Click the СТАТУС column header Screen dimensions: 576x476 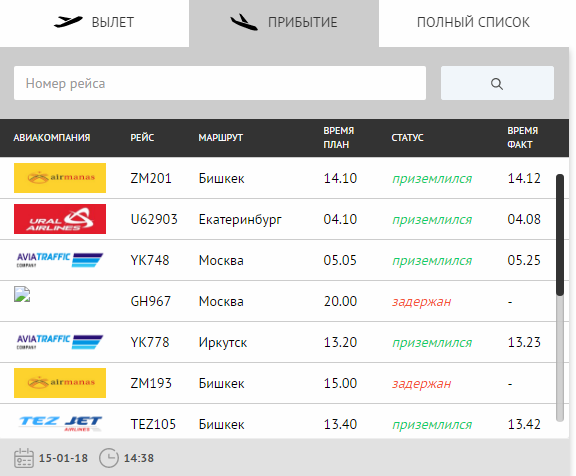click(407, 138)
